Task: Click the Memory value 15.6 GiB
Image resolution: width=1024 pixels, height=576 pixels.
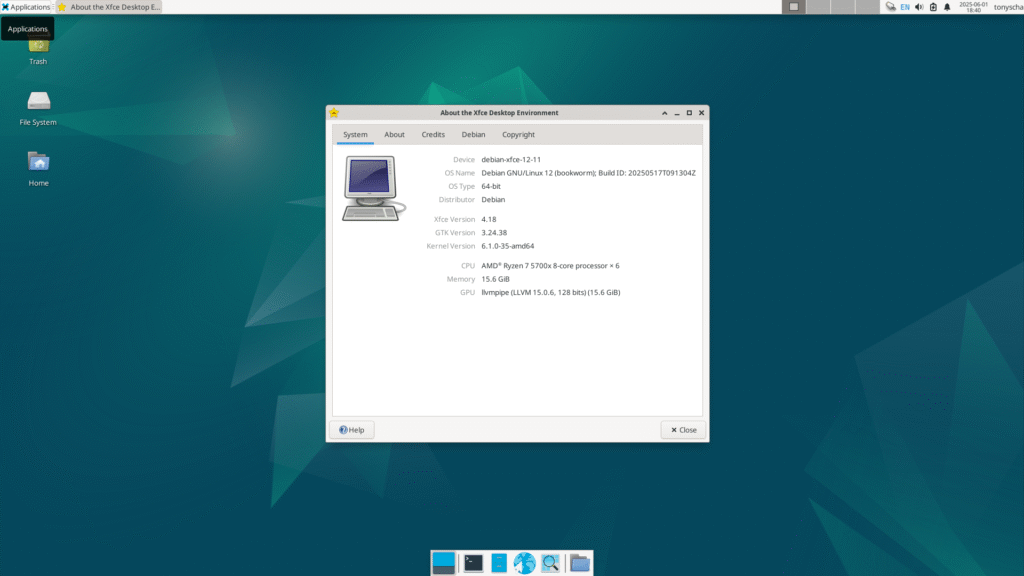Action: [x=495, y=279]
